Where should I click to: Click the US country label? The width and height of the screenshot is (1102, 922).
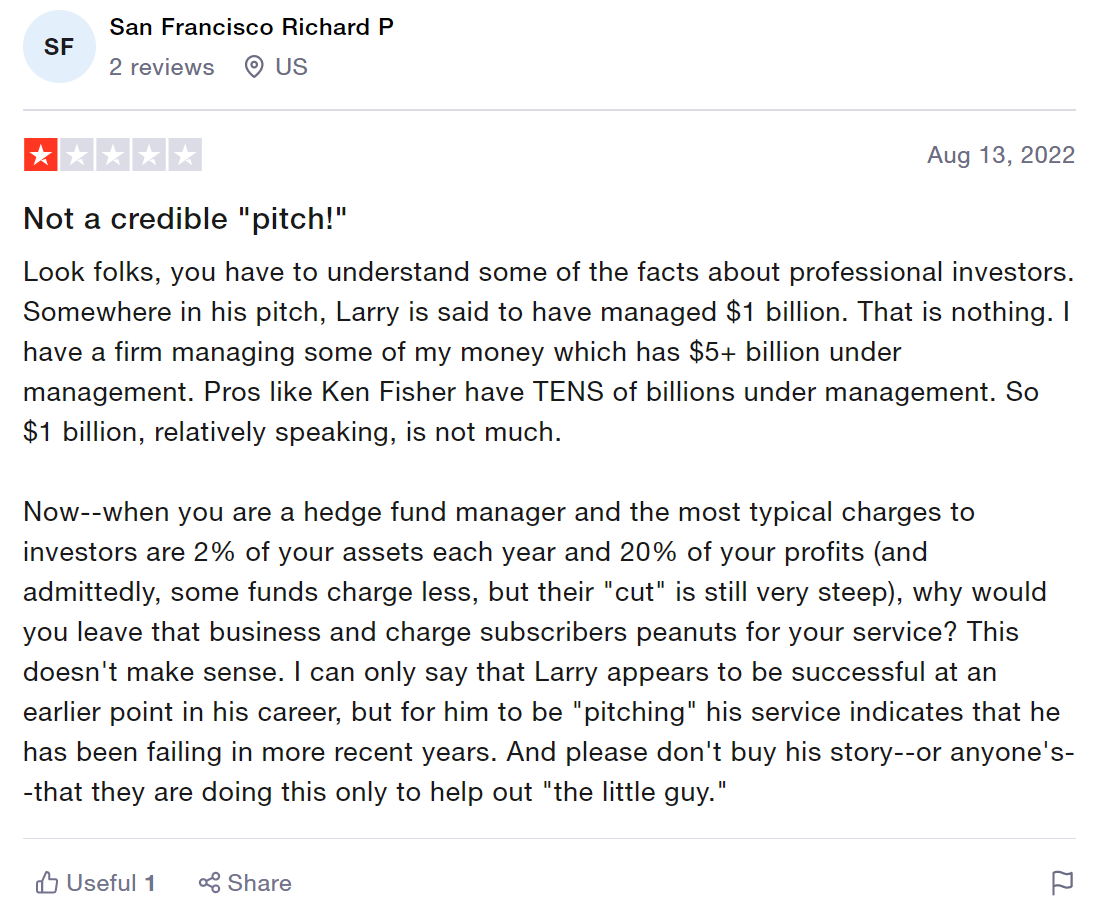(x=291, y=67)
